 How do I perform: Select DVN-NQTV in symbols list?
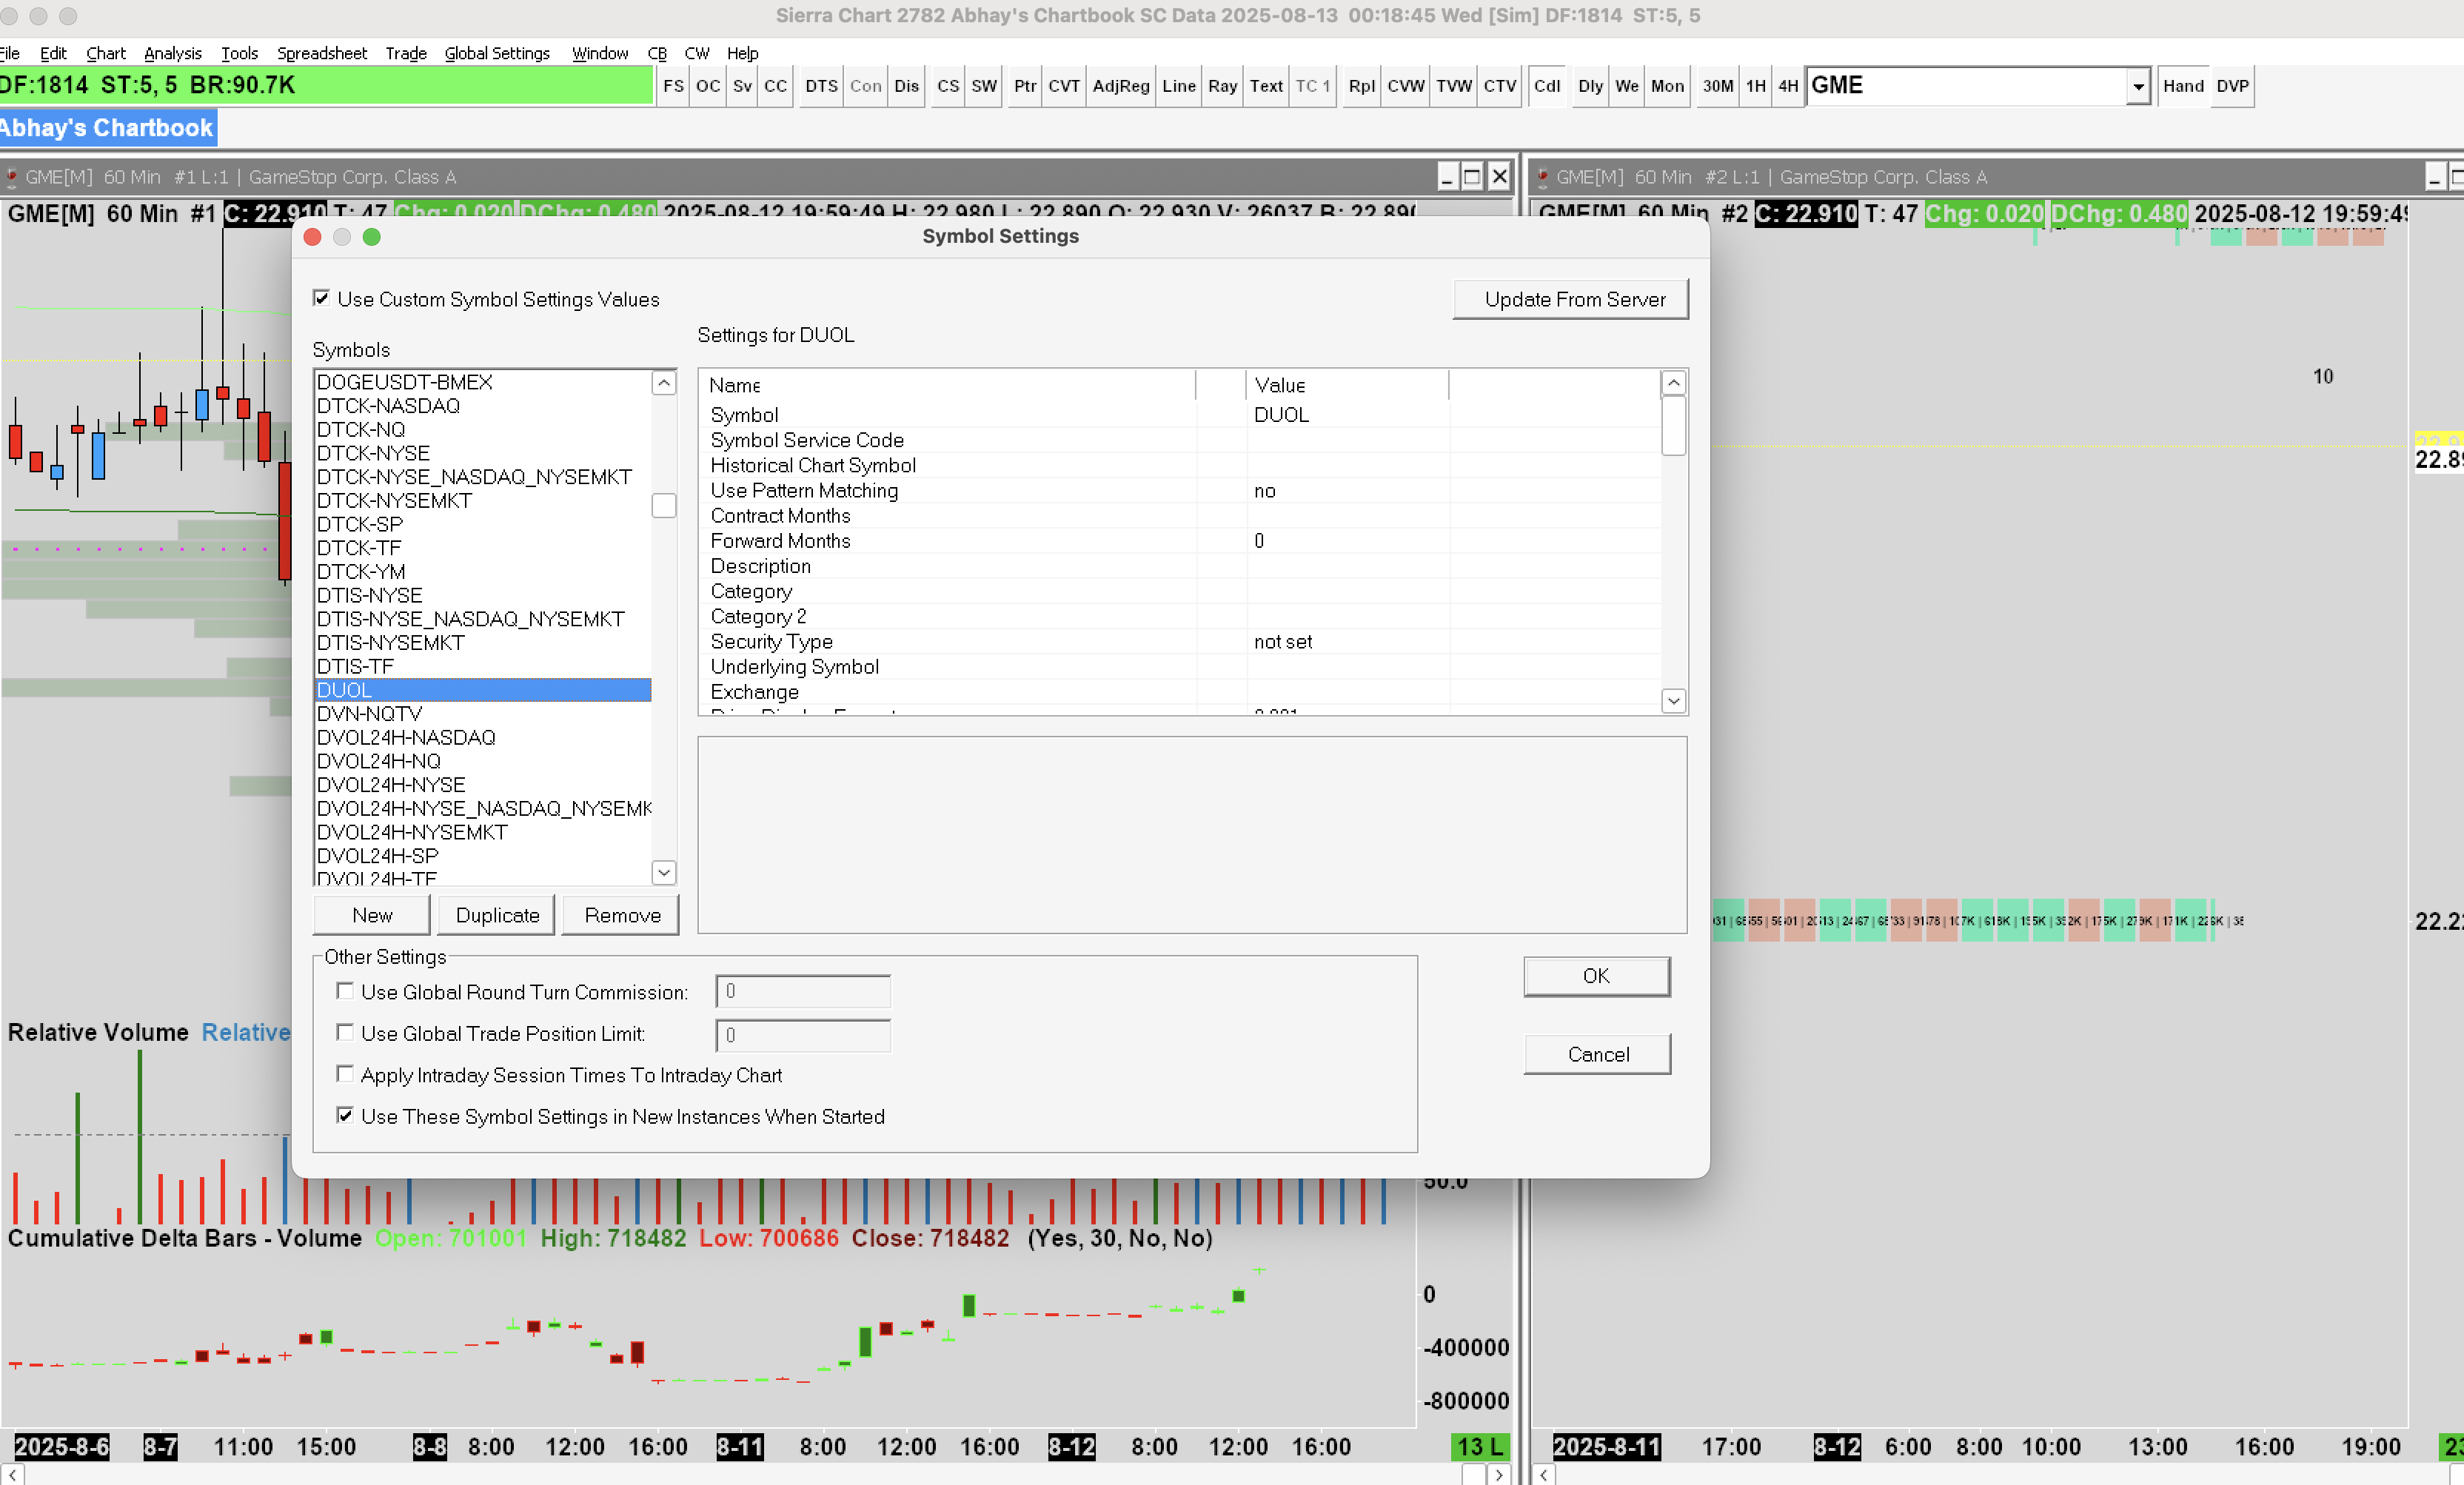(x=369, y=713)
